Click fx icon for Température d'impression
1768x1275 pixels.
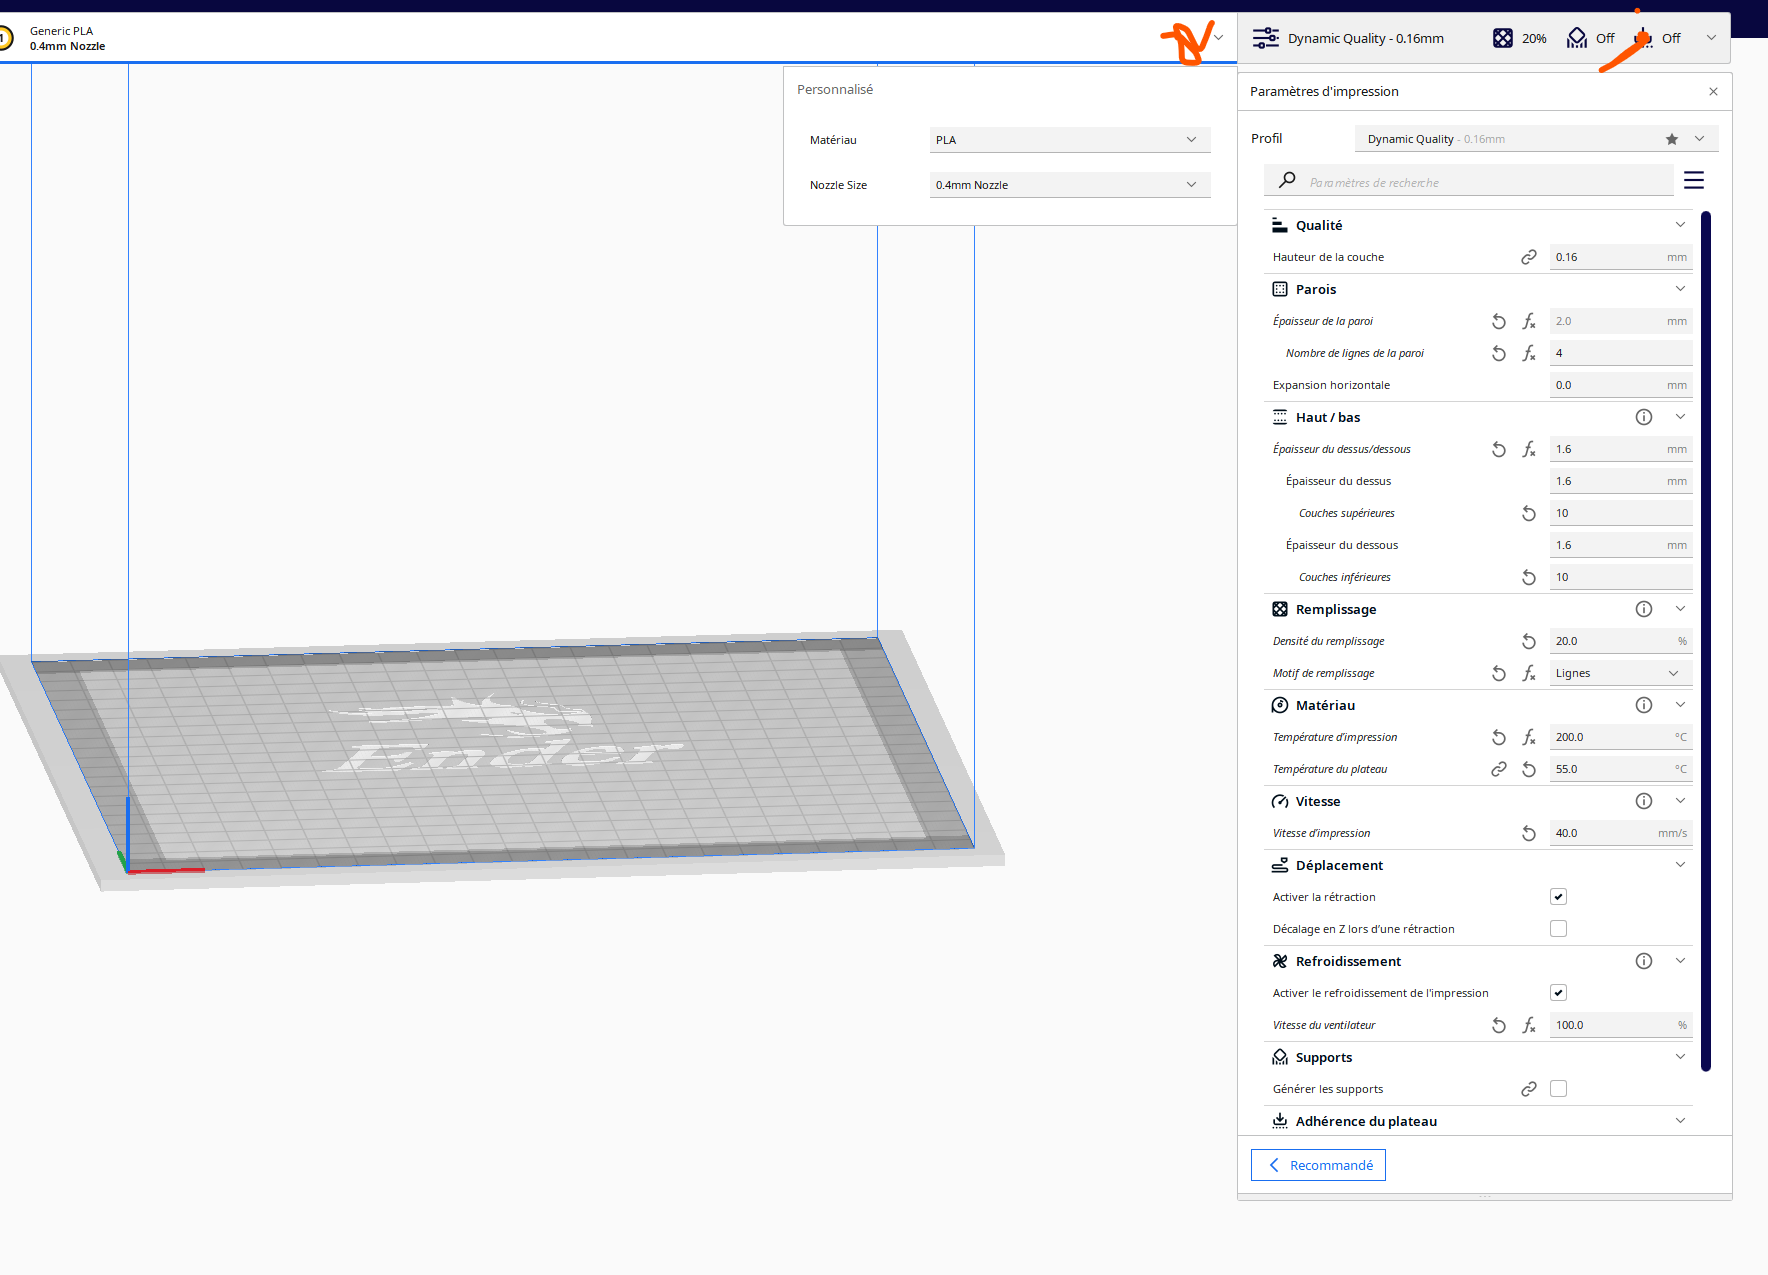click(x=1529, y=737)
